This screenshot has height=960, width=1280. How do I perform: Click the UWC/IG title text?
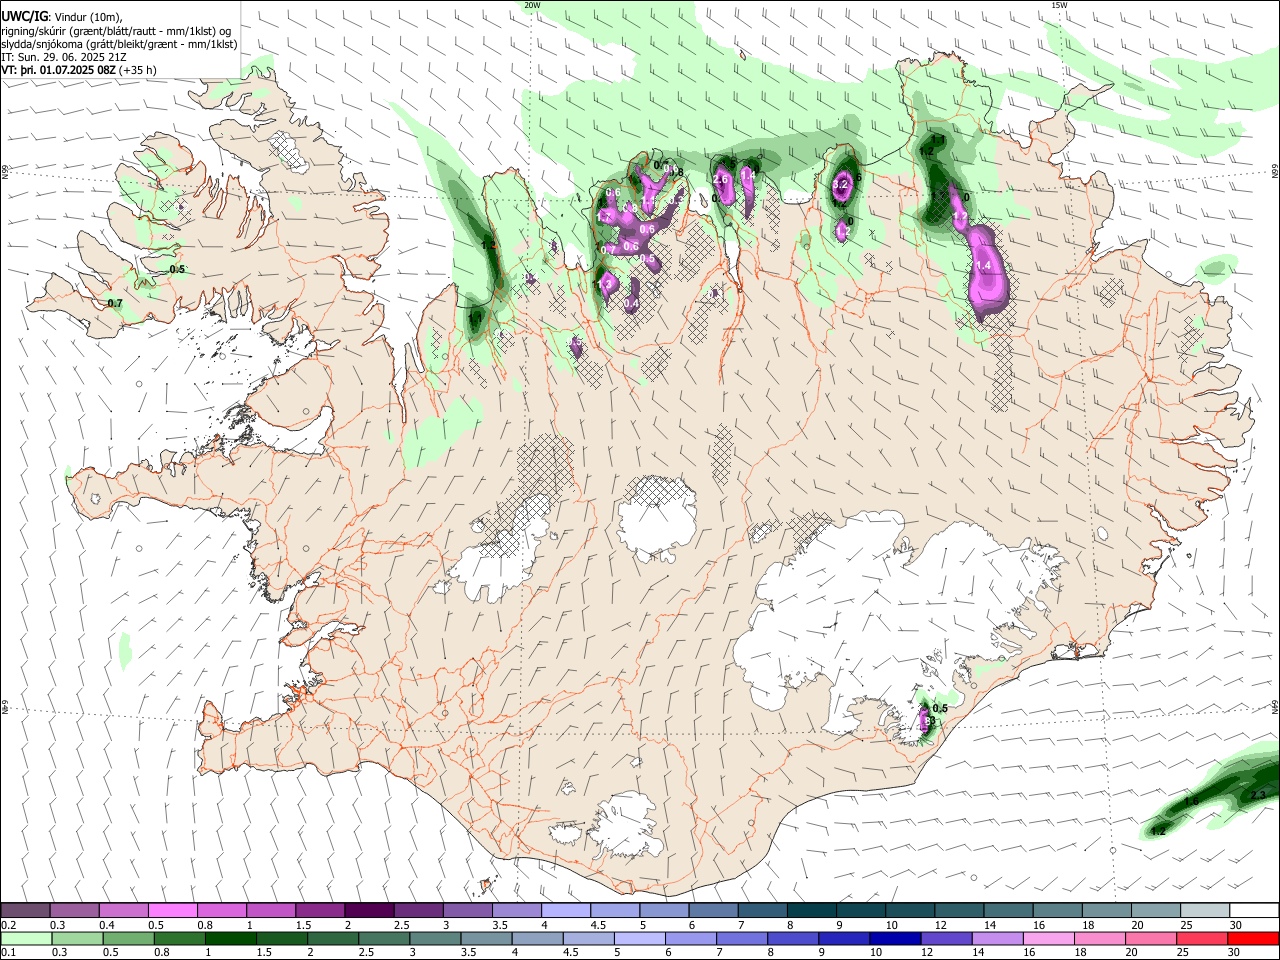[25, 15]
